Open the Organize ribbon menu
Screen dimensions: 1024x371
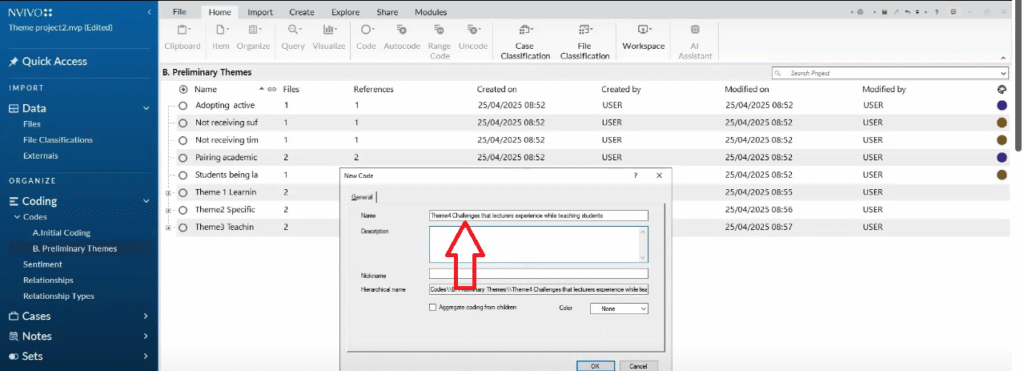[253, 37]
